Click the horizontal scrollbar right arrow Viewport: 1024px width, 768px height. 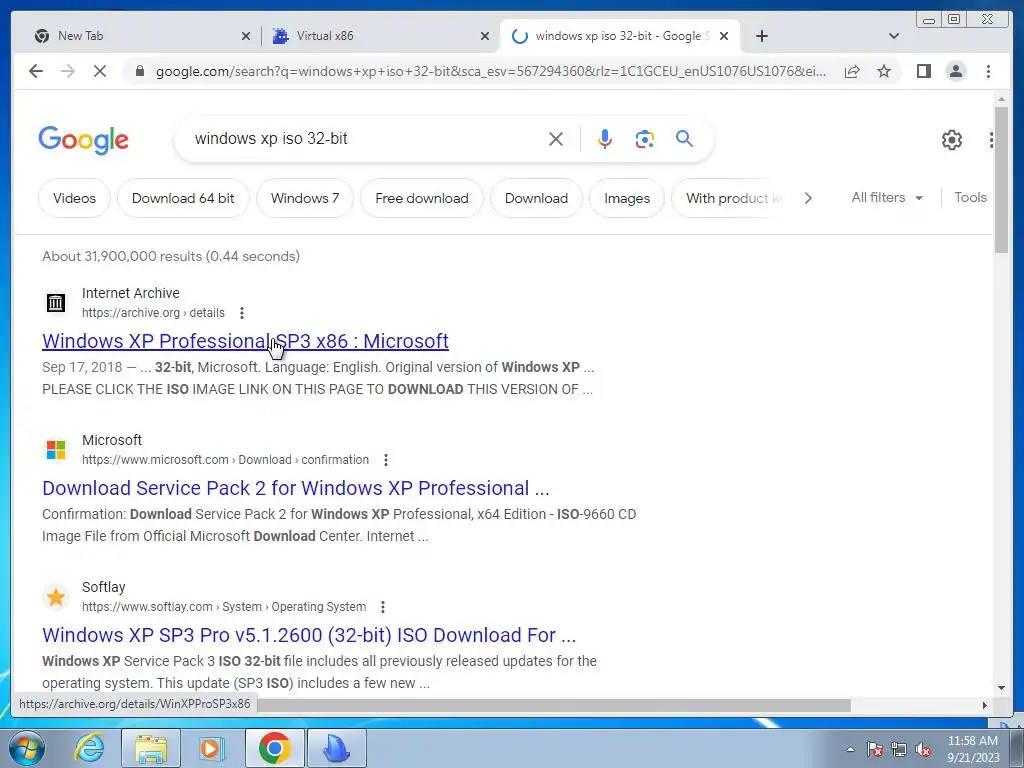point(985,705)
